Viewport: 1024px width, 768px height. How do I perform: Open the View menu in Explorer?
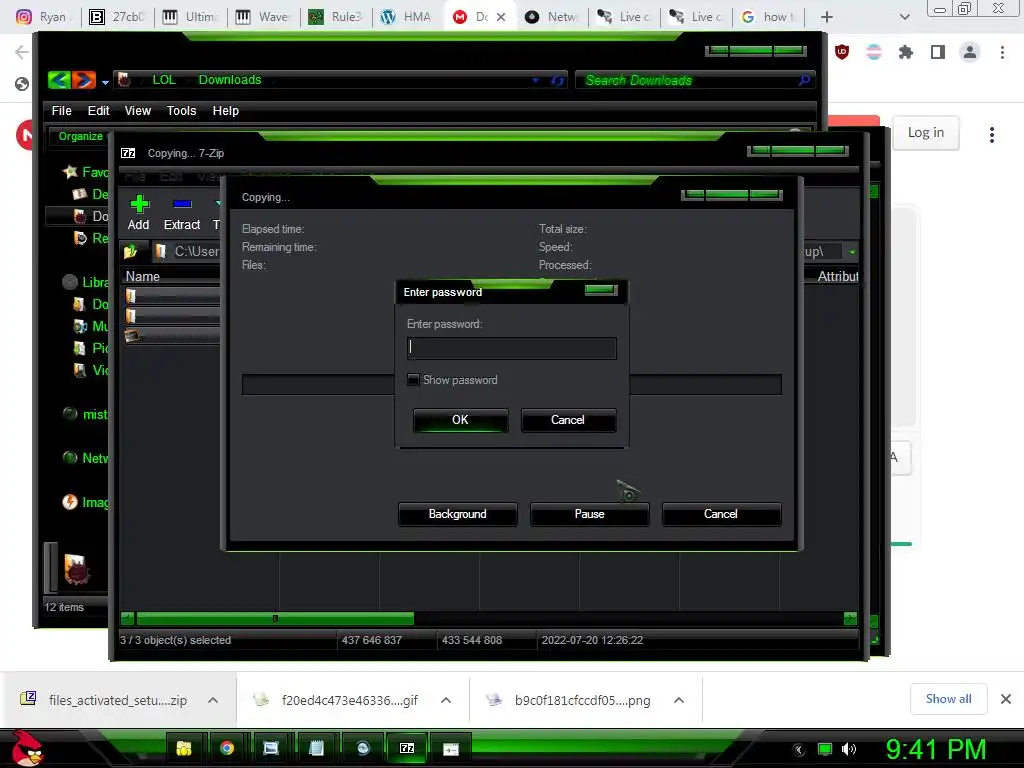(138, 111)
